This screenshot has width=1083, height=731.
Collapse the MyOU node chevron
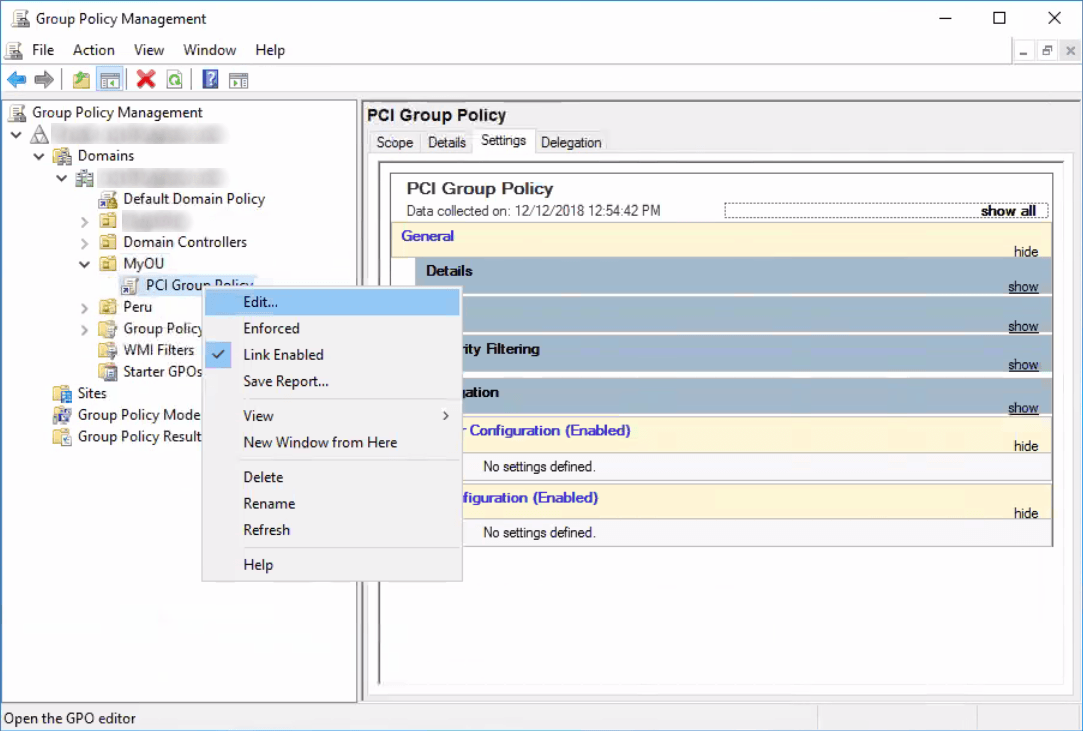click(x=84, y=264)
